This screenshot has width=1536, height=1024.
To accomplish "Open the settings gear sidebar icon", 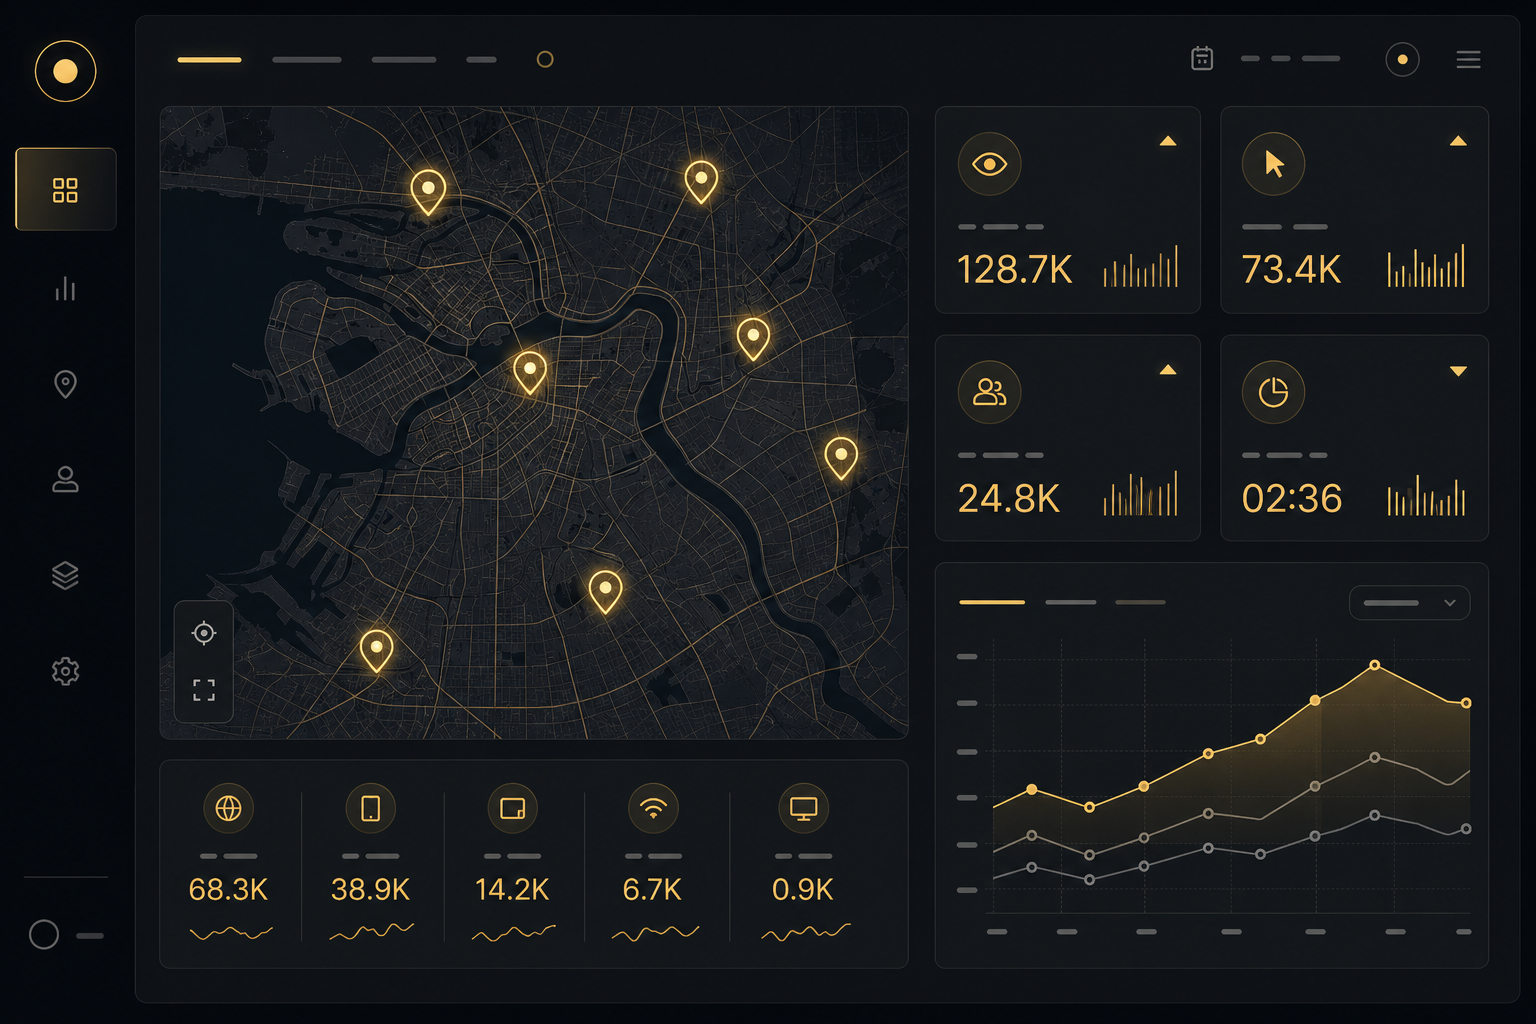I will click(x=65, y=671).
